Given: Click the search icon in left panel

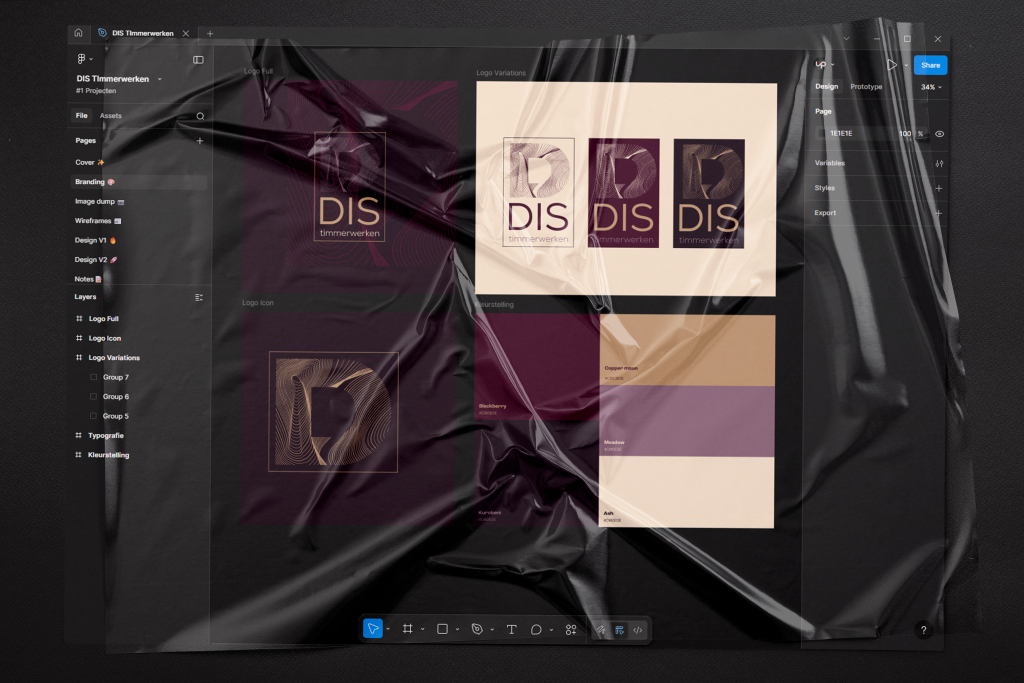Looking at the screenshot, I should point(200,116).
